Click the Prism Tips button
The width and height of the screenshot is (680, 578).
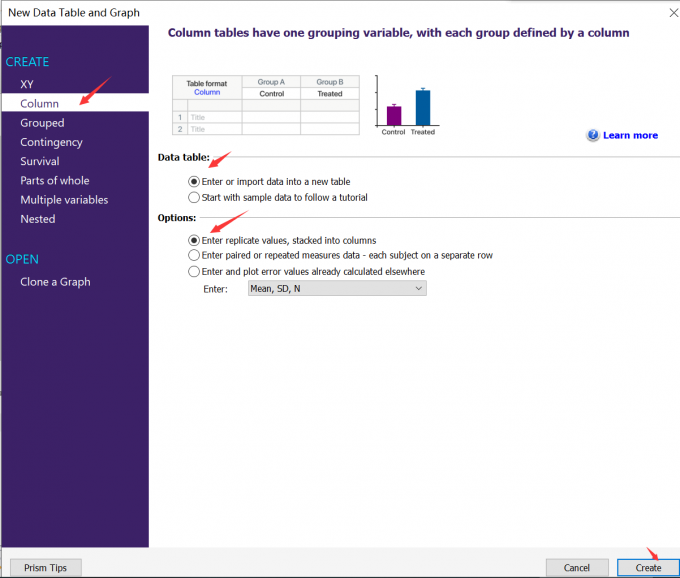[46, 568]
